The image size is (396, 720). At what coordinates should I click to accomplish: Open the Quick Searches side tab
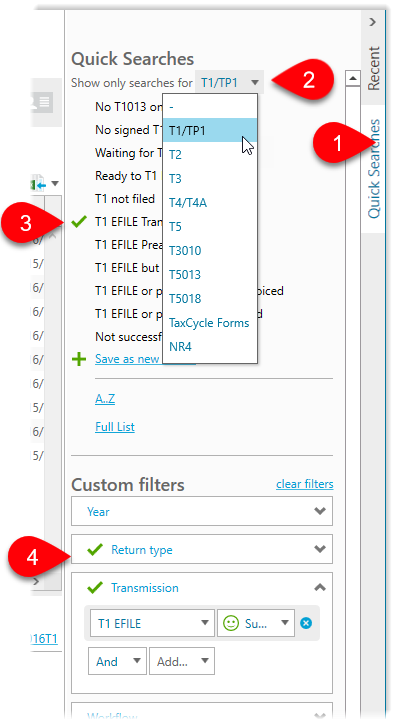[374, 169]
